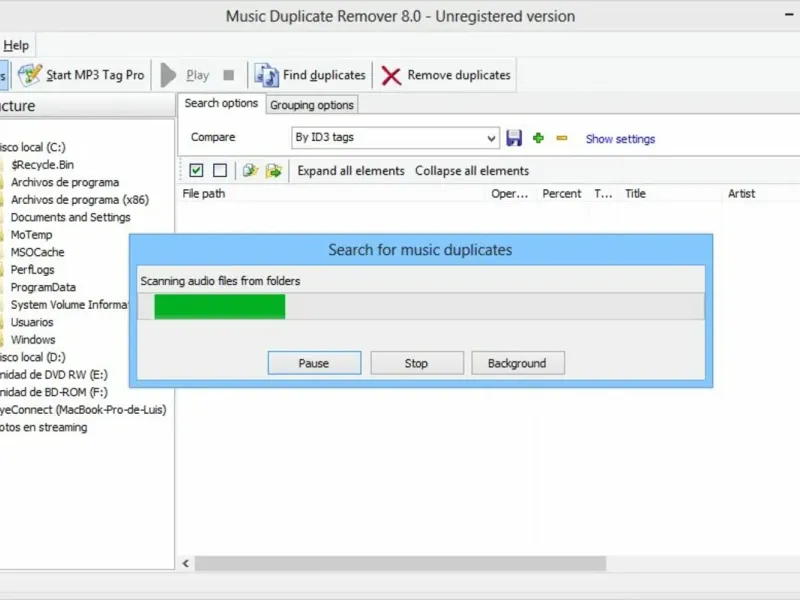
Task: Select Documents and Settings folder
Action: [70, 217]
